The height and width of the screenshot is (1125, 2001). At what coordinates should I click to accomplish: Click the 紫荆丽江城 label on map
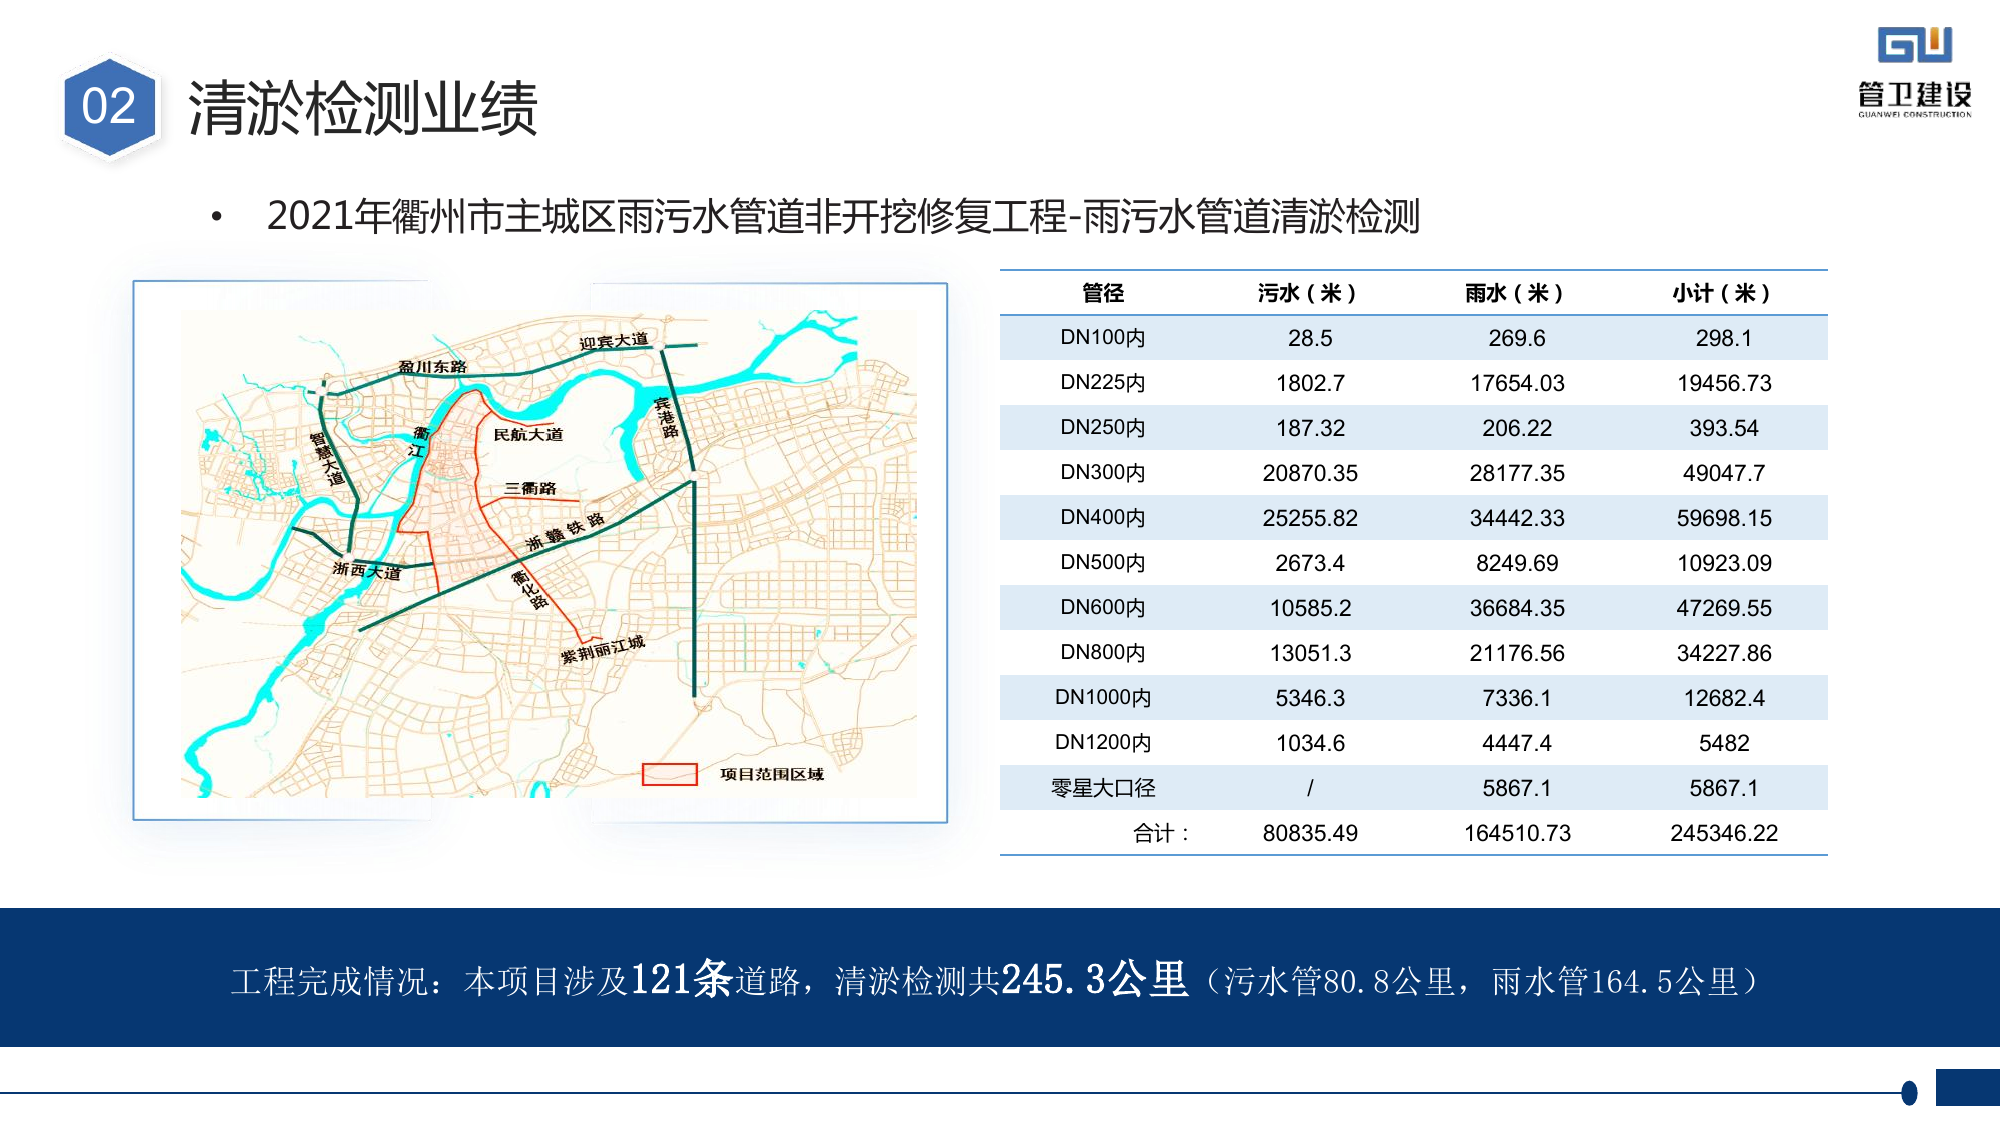point(602,650)
